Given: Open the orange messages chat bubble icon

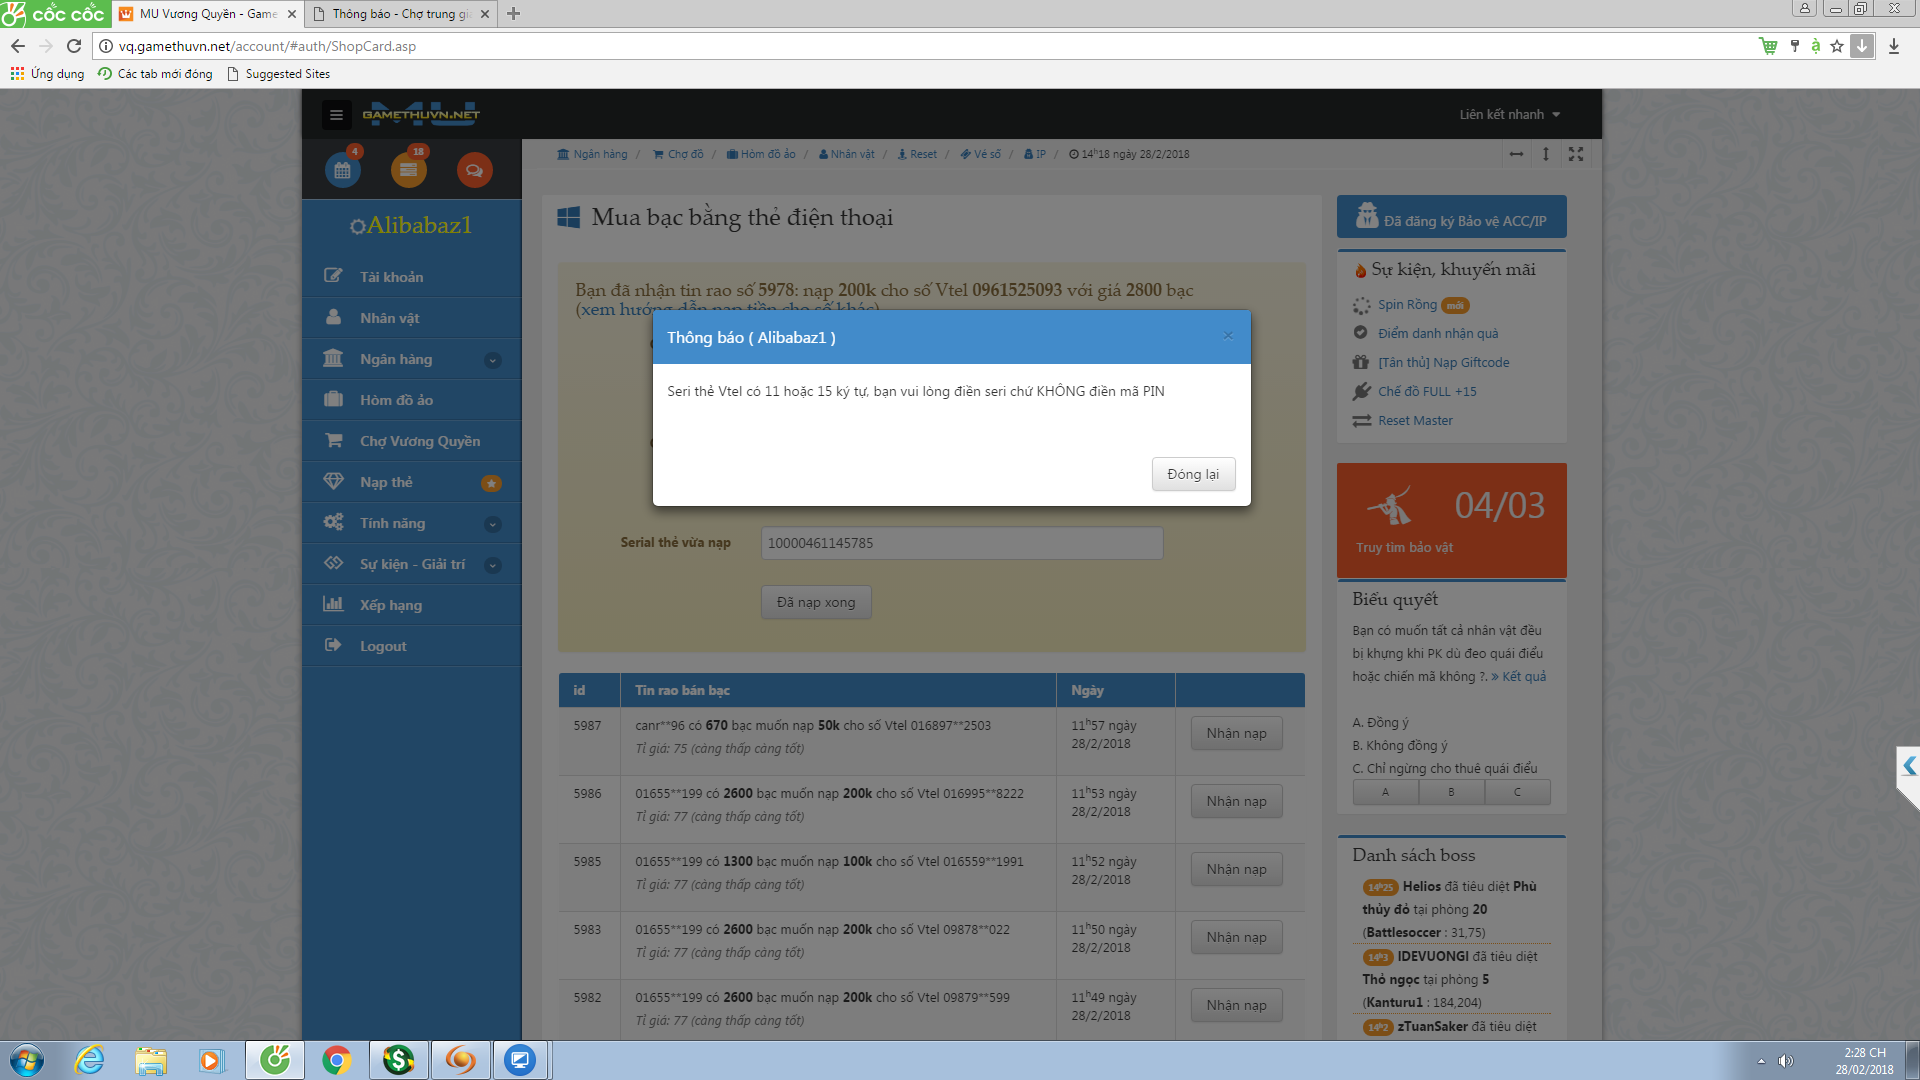Looking at the screenshot, I should coord(474,170).
